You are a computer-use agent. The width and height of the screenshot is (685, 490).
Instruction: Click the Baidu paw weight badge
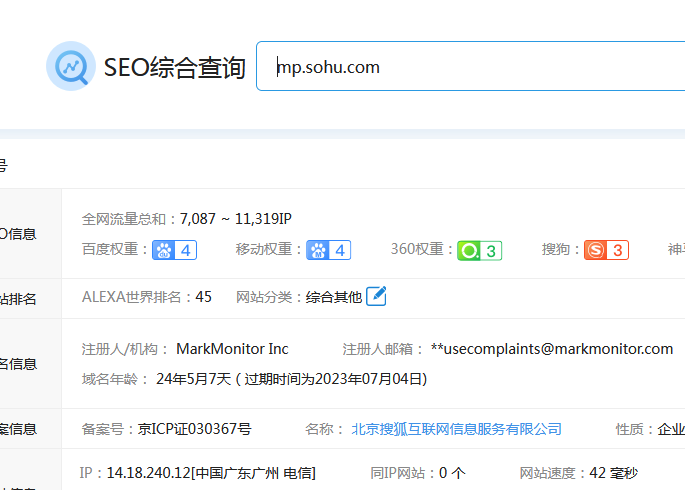click(x=174, y=250)
